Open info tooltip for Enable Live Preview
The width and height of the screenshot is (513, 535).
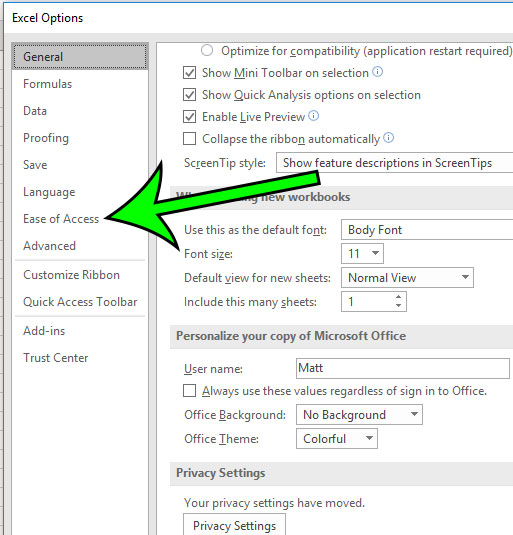pyautogui.click(x=313, y=116)
